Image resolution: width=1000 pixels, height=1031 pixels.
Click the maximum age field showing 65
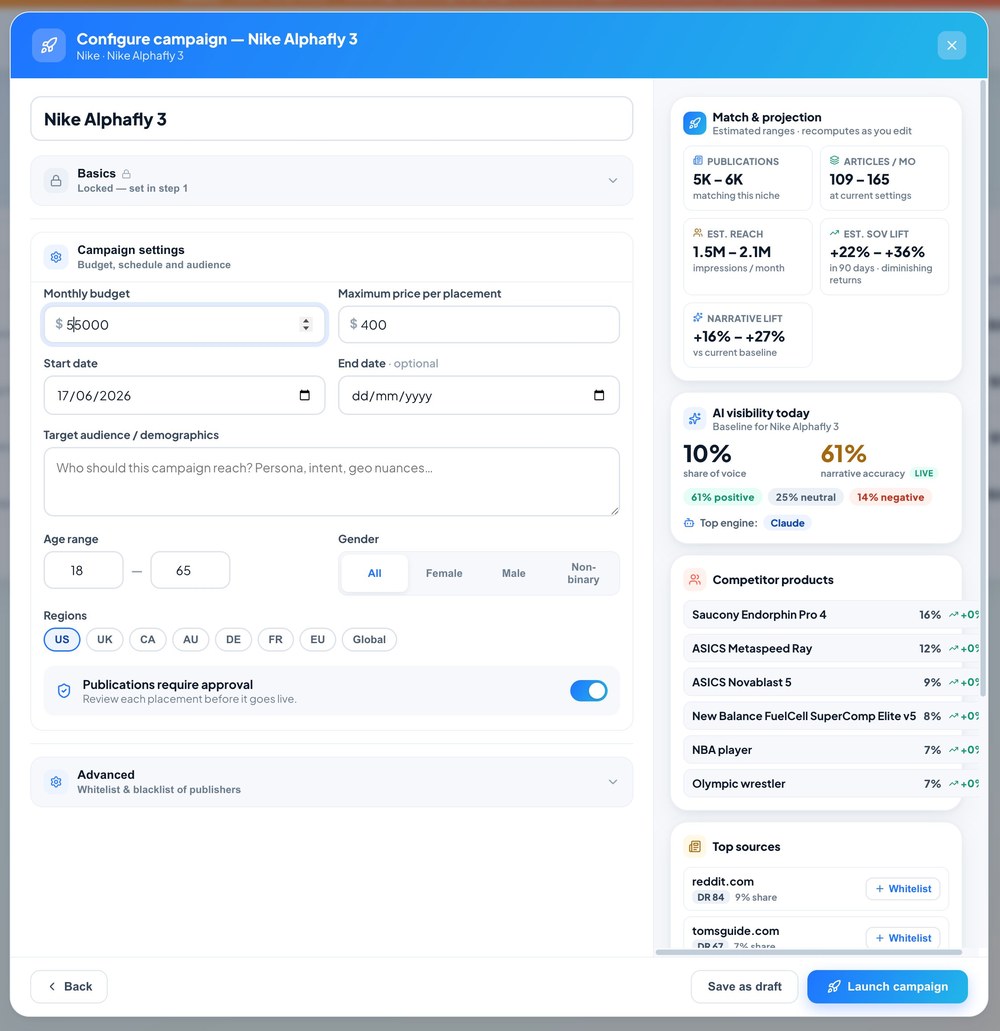(x=190, y=570)
